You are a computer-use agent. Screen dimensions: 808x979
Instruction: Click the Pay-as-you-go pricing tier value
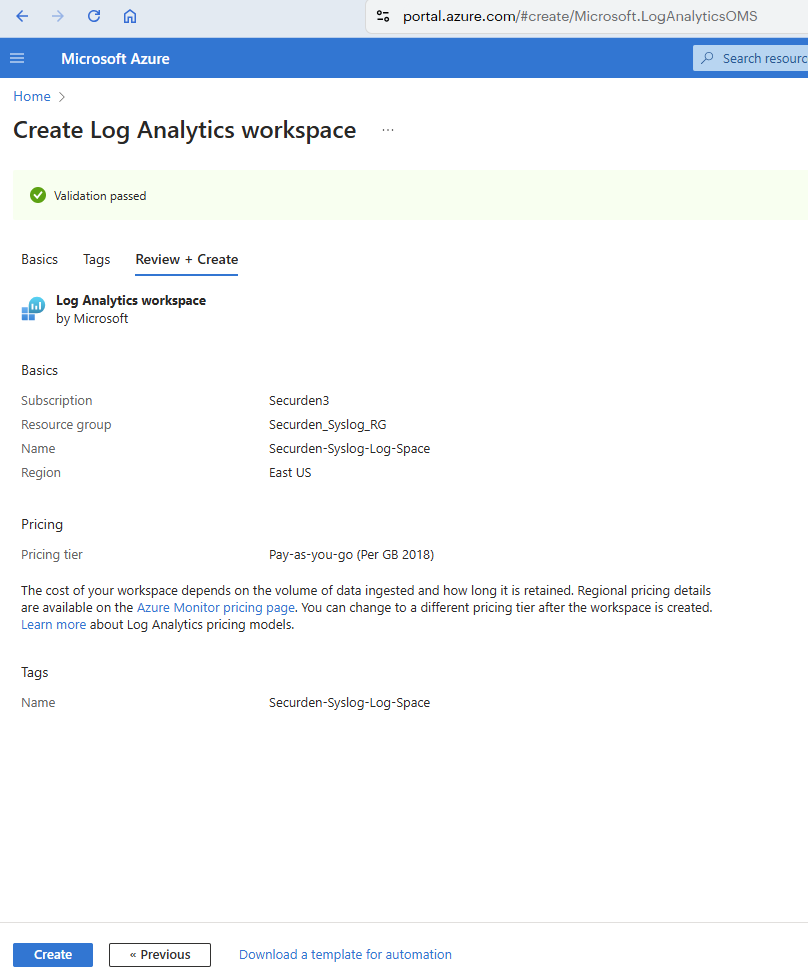[x=352, y=554]
